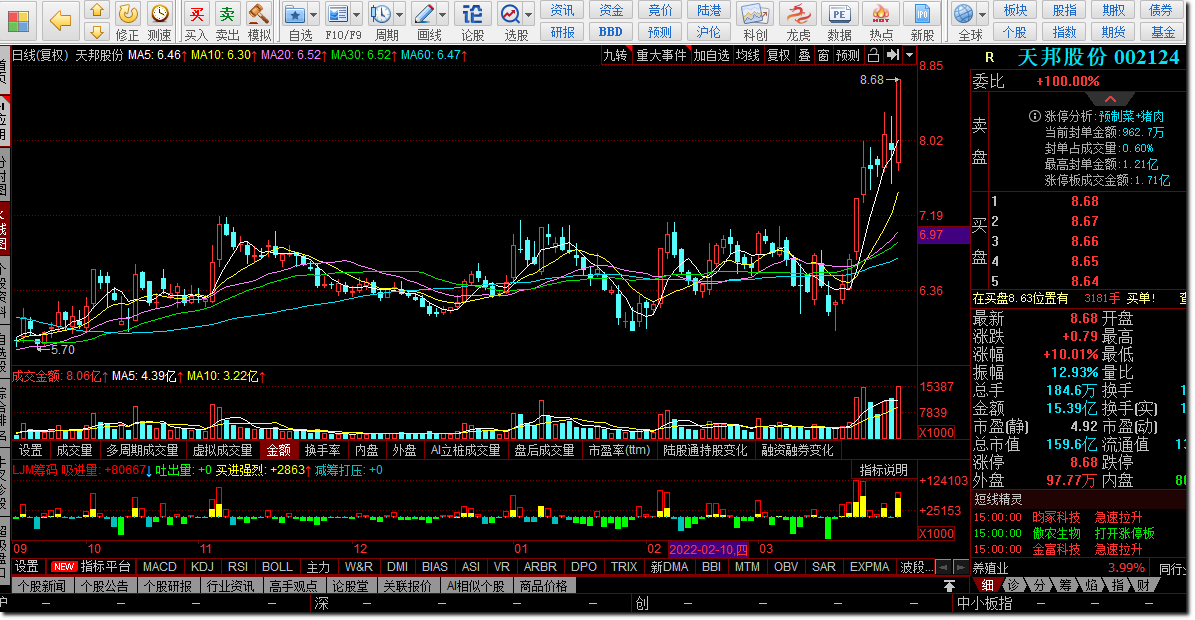Open 昀冢科技 in short-term alerts
Screen dimensions: 1195x620
point(1056,517)
